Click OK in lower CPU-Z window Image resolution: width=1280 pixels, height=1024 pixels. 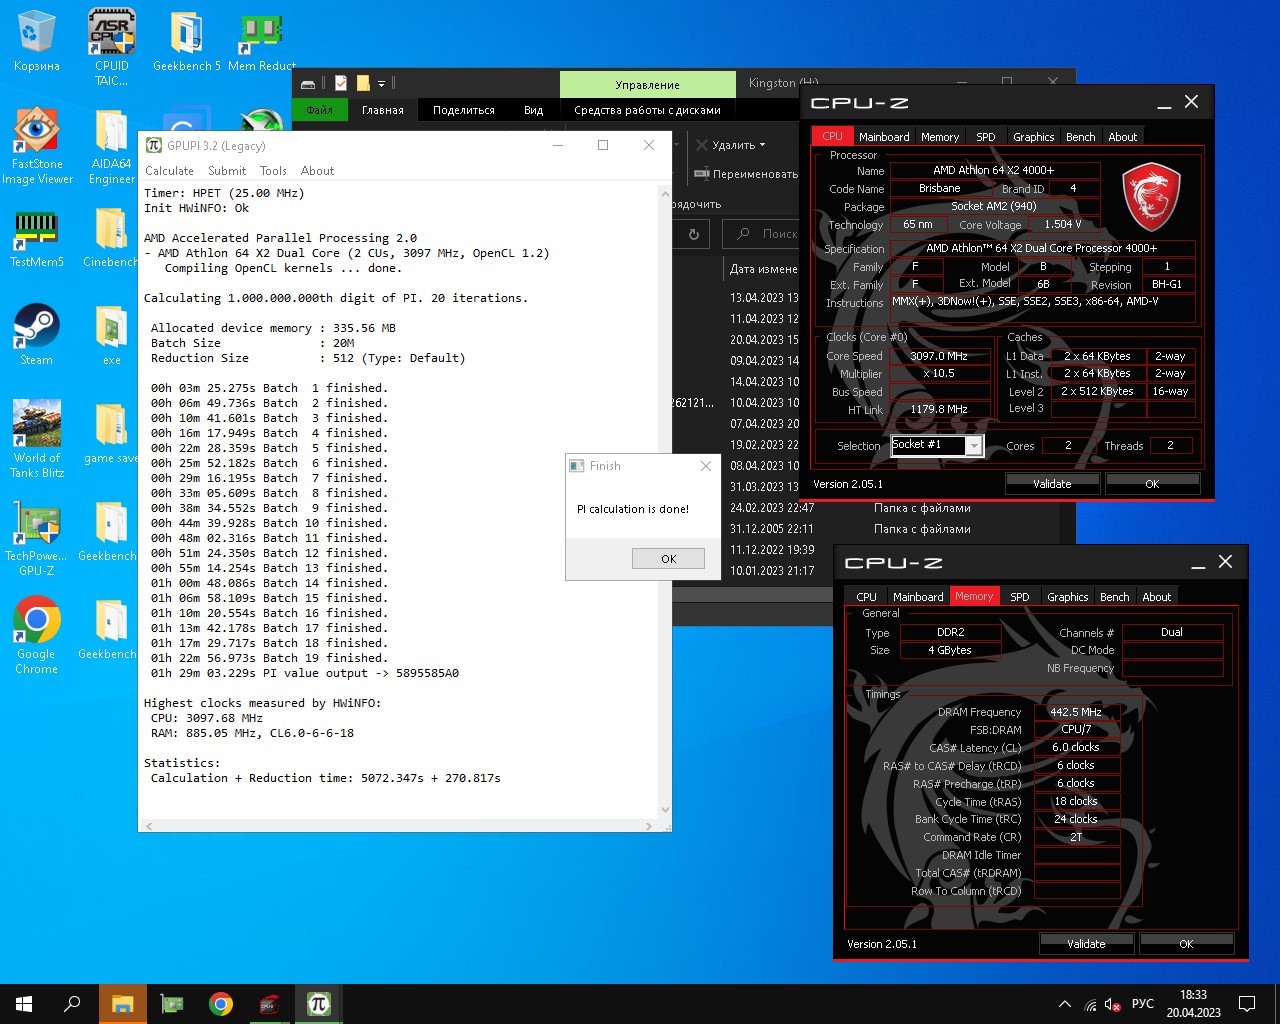[1186, 944]
